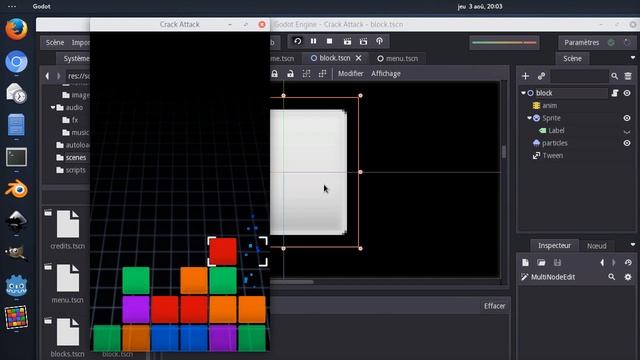Screen dimensions: 640x360
Task: Collapse the block root node
Action: coord(523,93)
